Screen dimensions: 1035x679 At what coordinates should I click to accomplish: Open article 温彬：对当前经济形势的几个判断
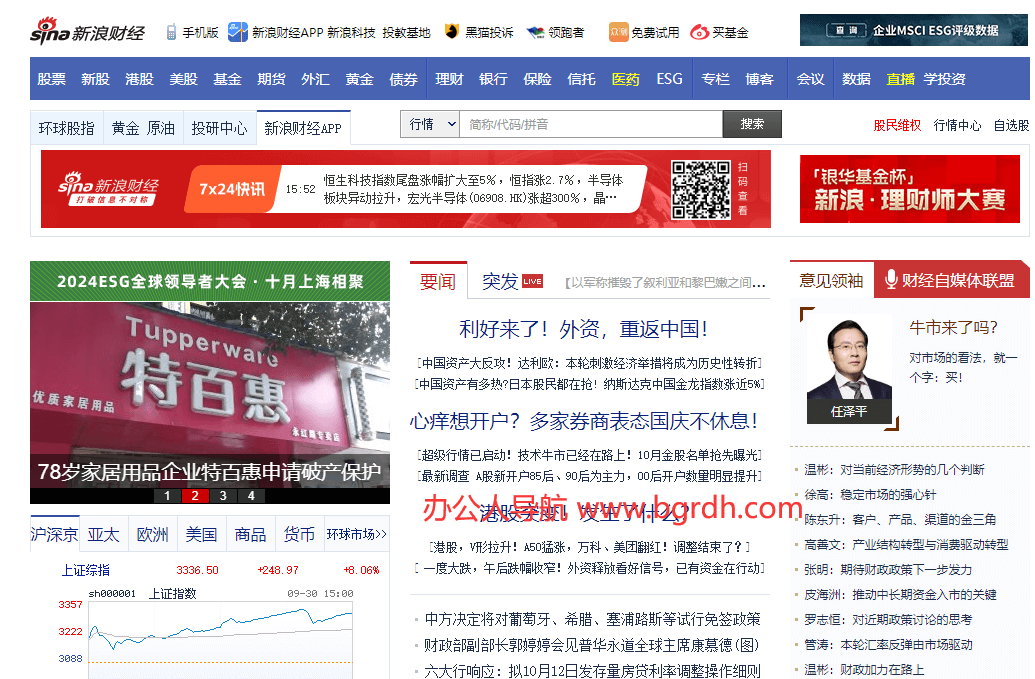click(894, 470)
